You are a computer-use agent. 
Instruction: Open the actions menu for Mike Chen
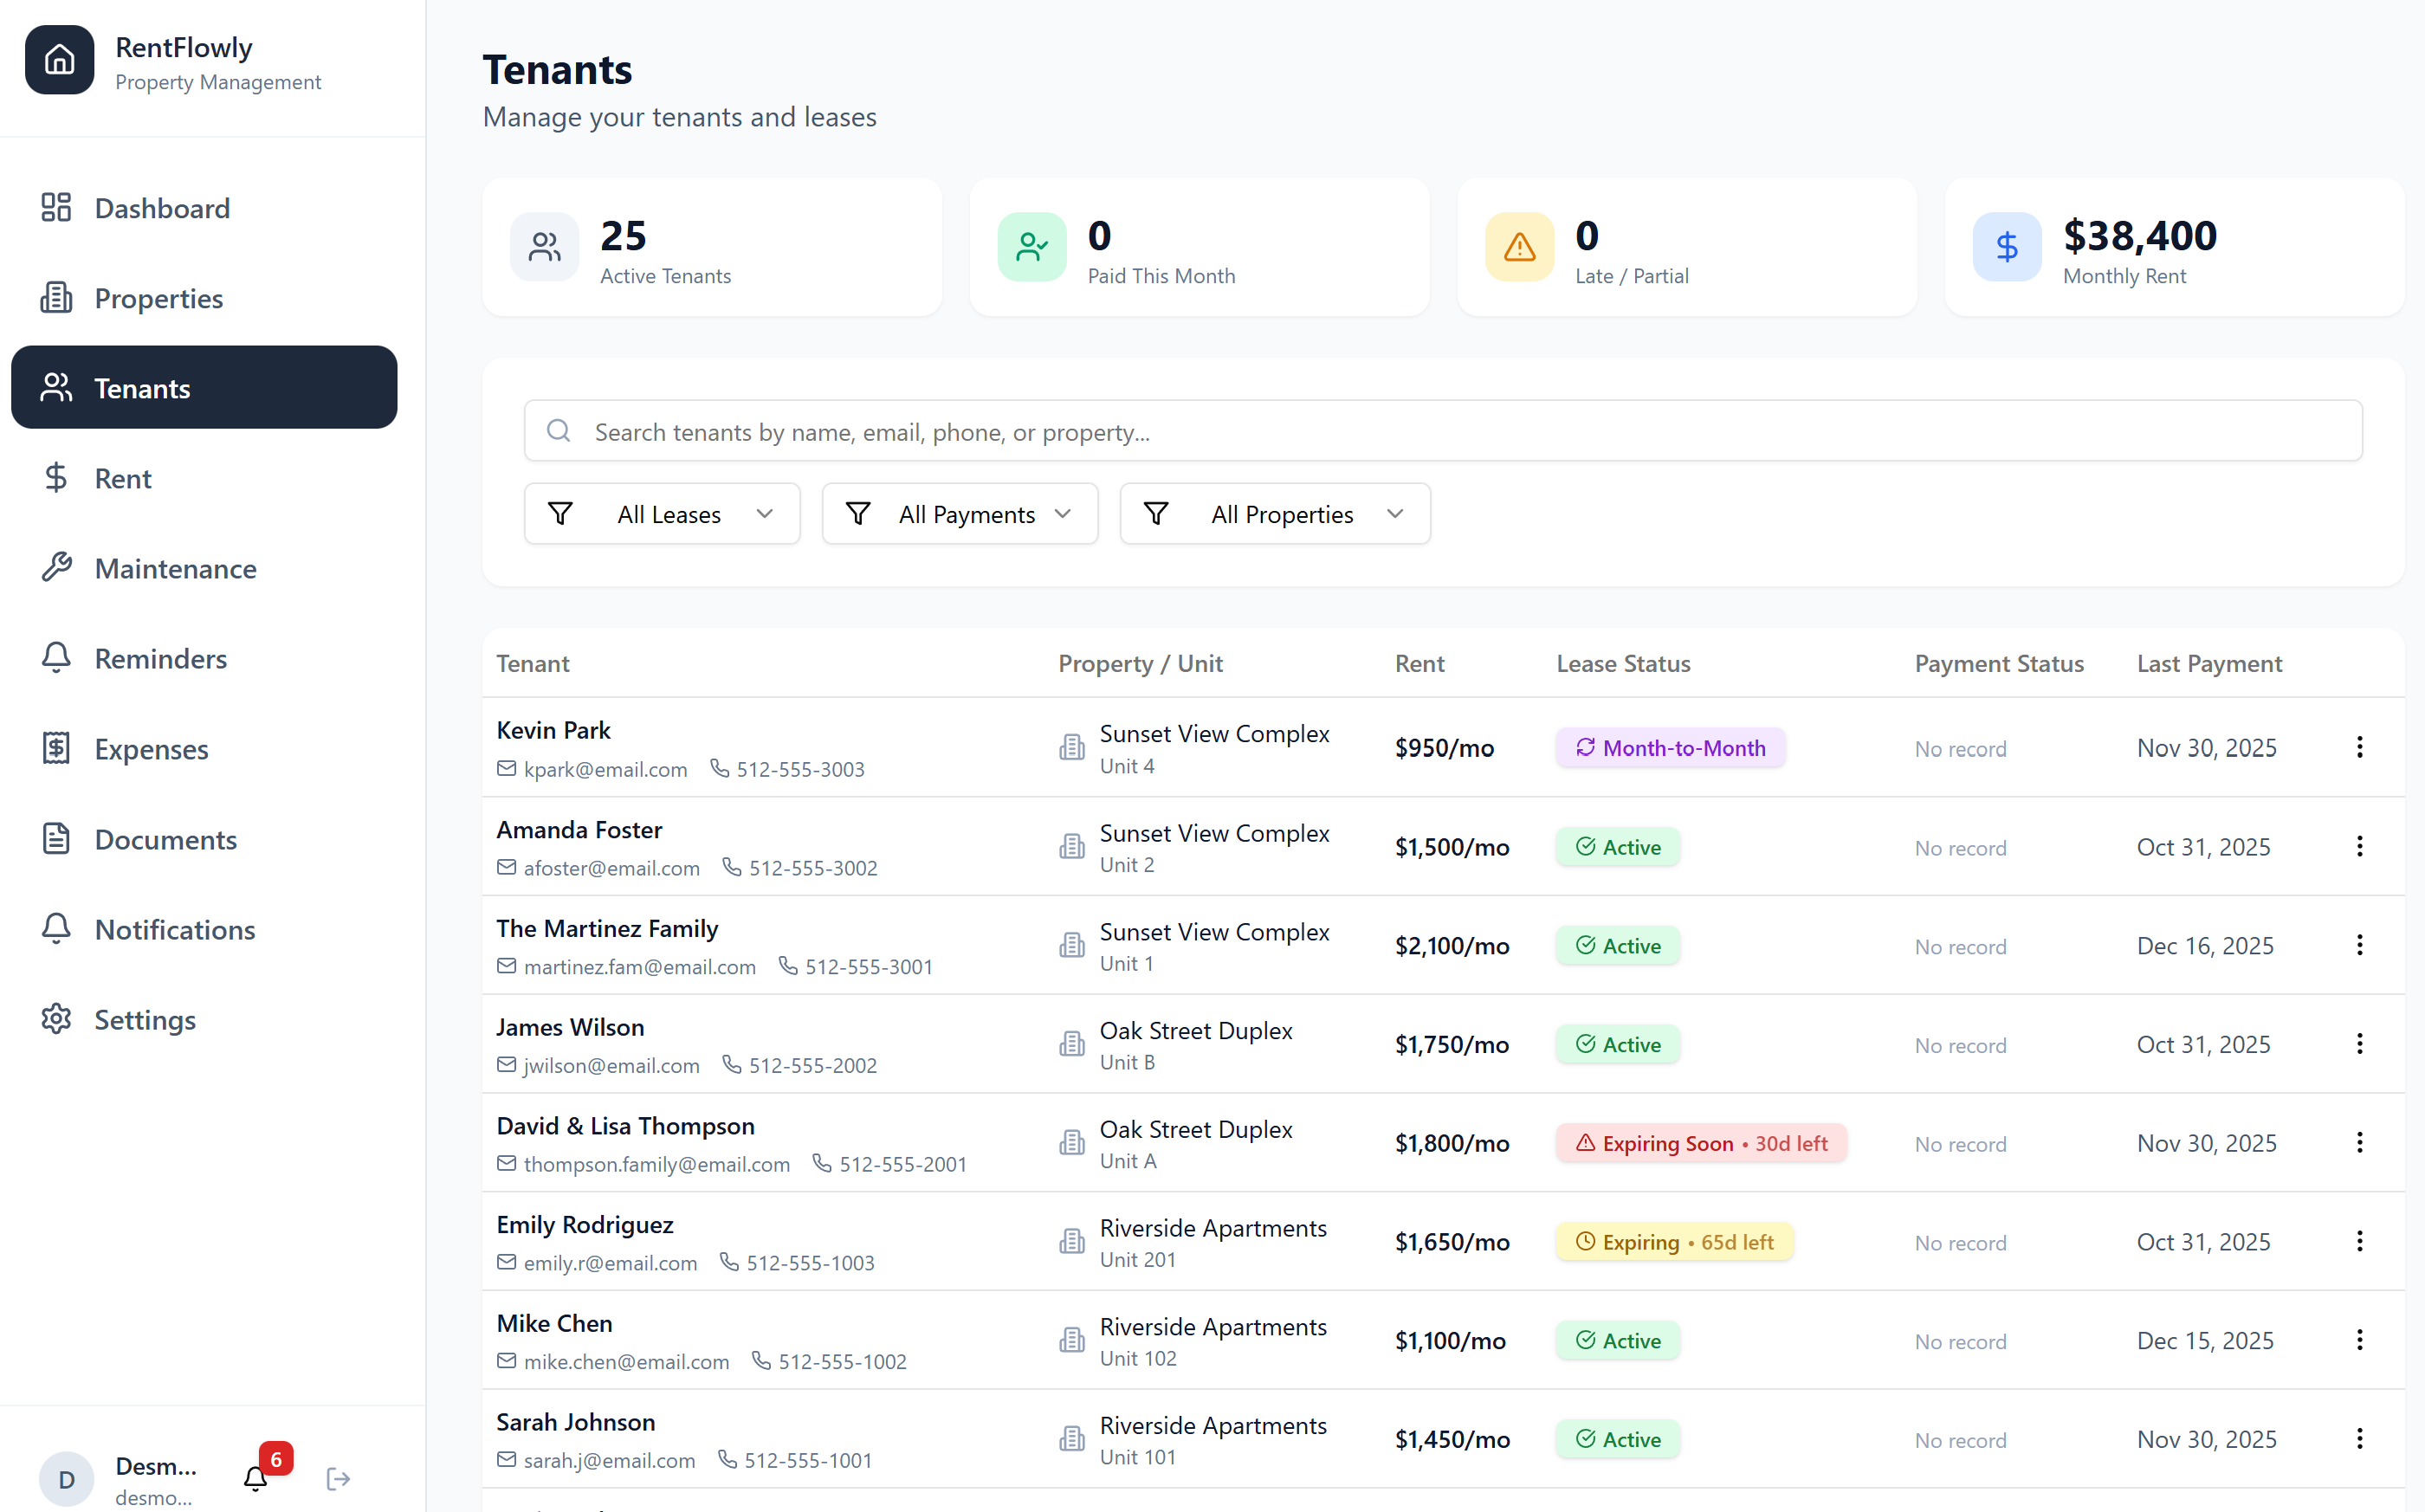(x=2359, y=1340)
